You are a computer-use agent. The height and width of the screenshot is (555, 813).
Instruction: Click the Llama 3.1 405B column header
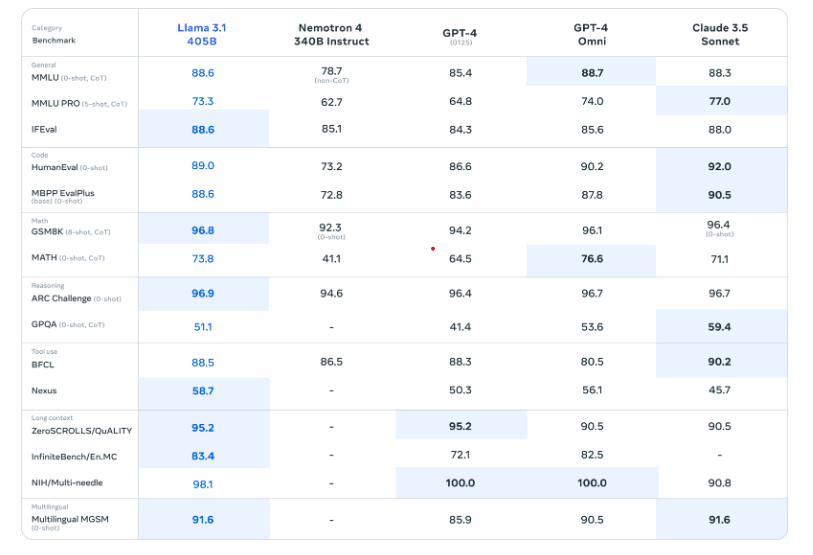(202, 35)
